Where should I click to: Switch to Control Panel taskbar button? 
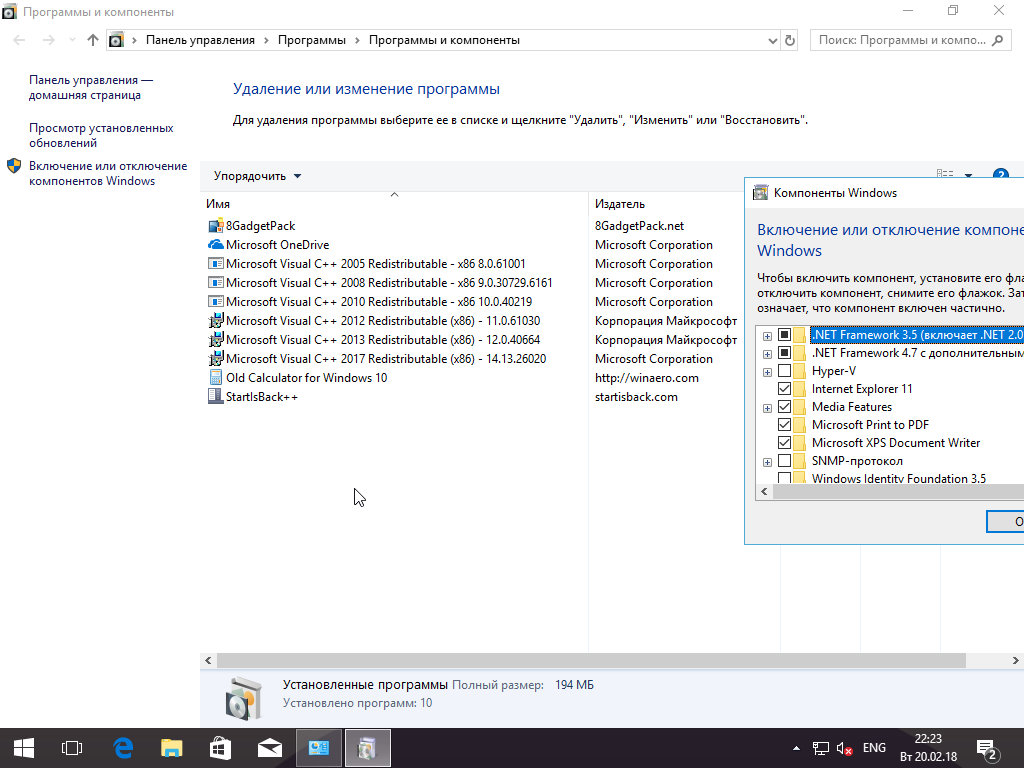pos(319,748)
